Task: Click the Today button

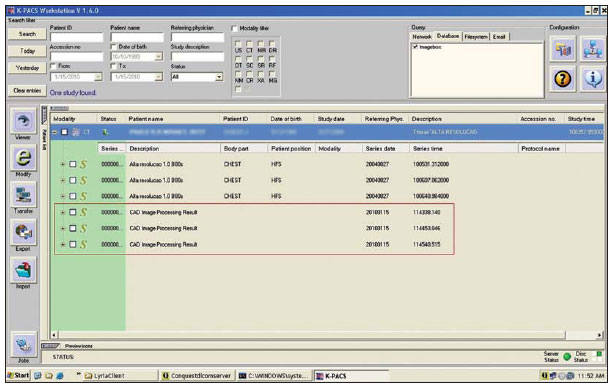Action: point(27,51)
